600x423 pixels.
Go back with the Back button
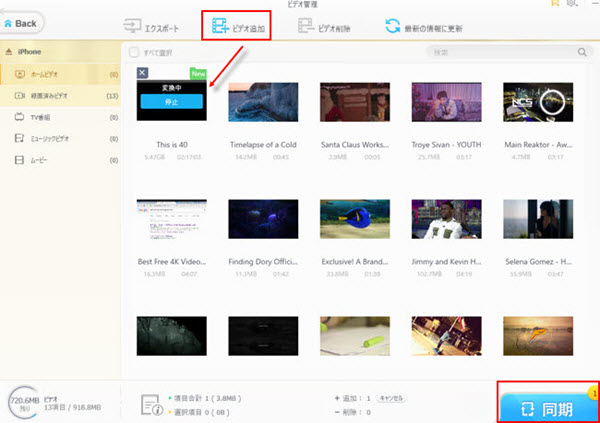pyautogui.click(x=21, y=23)
